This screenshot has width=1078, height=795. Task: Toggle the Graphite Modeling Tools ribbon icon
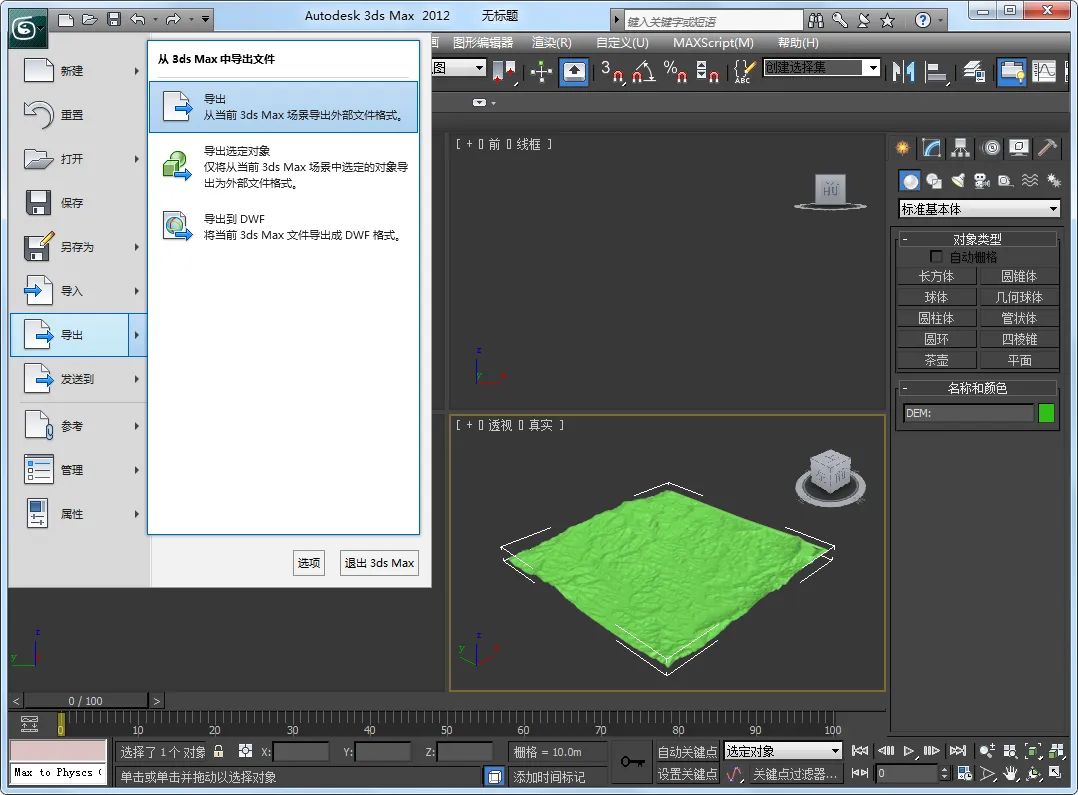click(1011, 72)
